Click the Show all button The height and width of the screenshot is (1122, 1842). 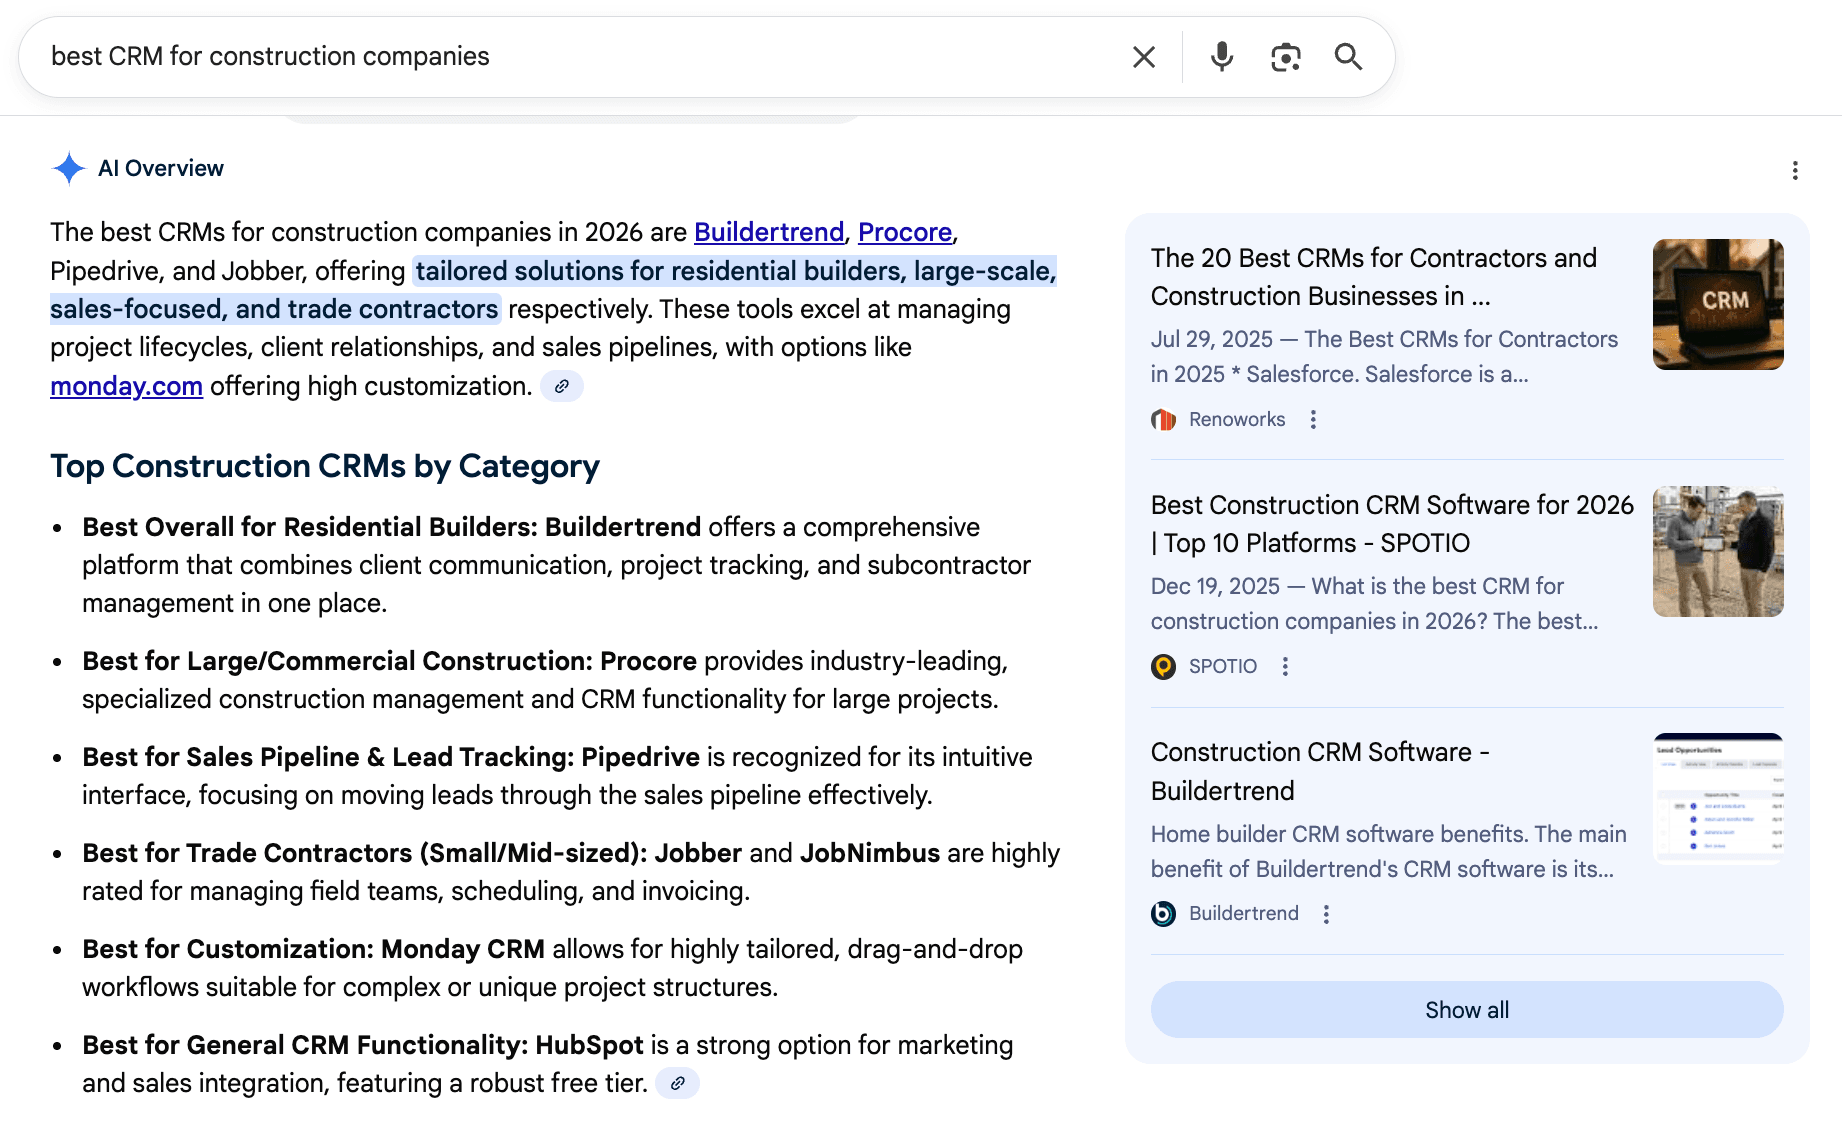(x=1466, y=1009)
